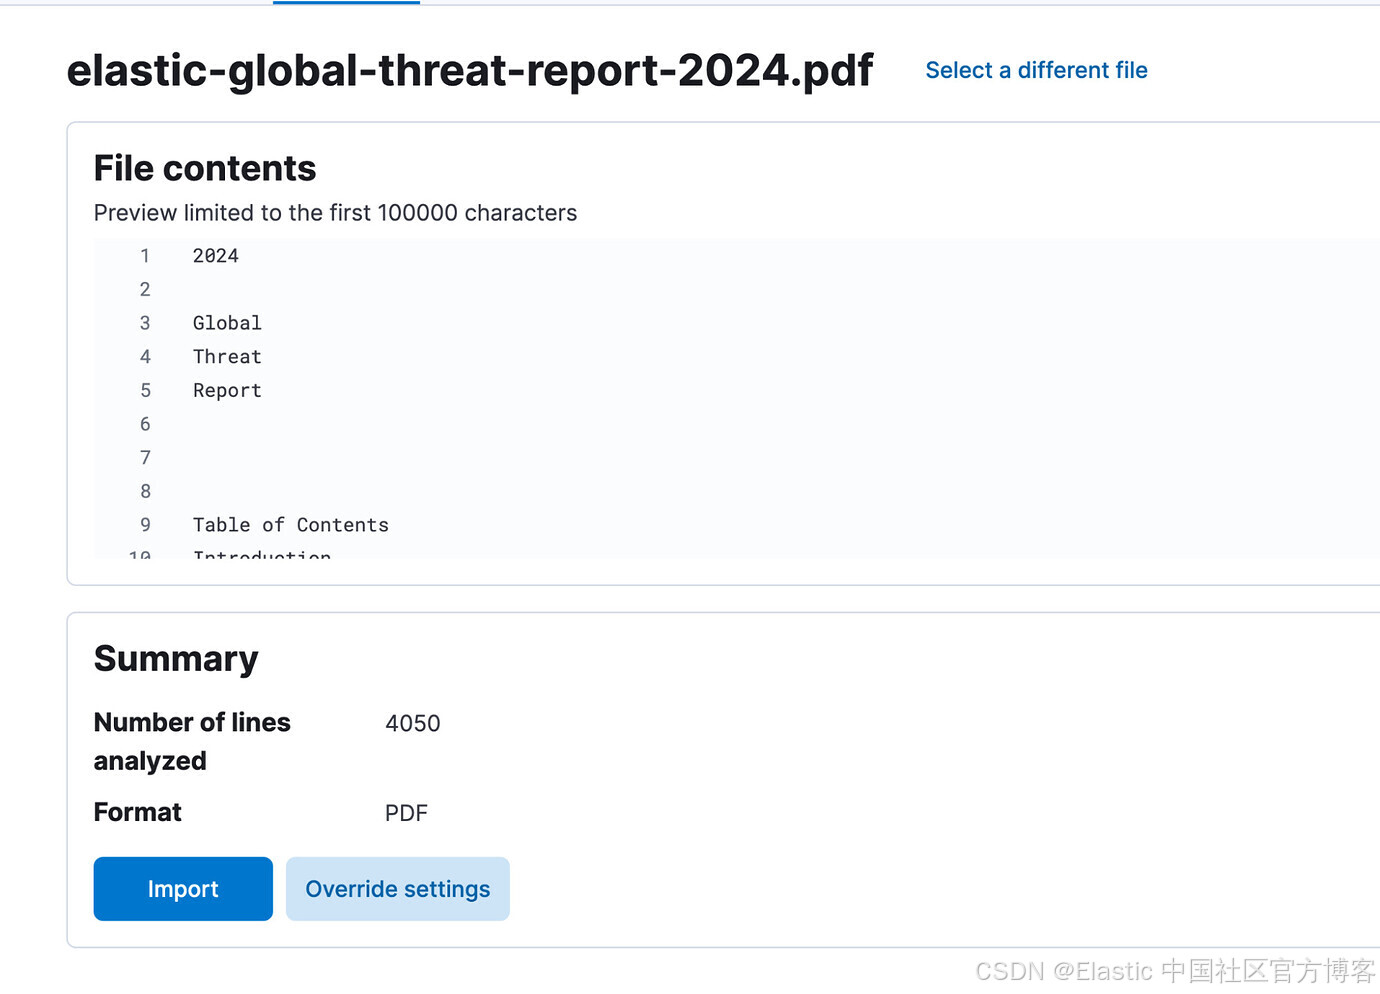1380x994 pixels.
Task: Select the active tab's blue indicator bar
Action: coord(346,2)
